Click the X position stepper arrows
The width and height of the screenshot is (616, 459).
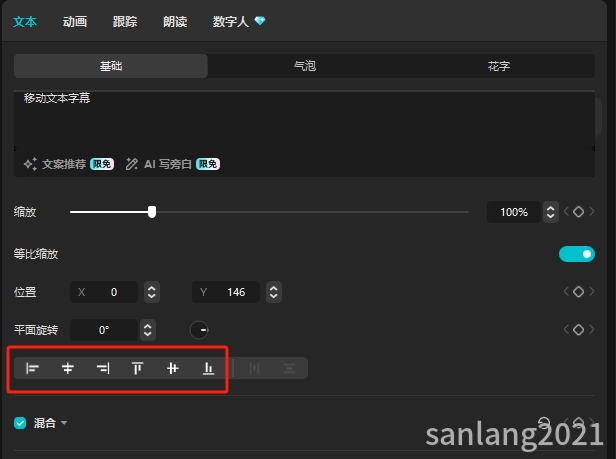152,292
